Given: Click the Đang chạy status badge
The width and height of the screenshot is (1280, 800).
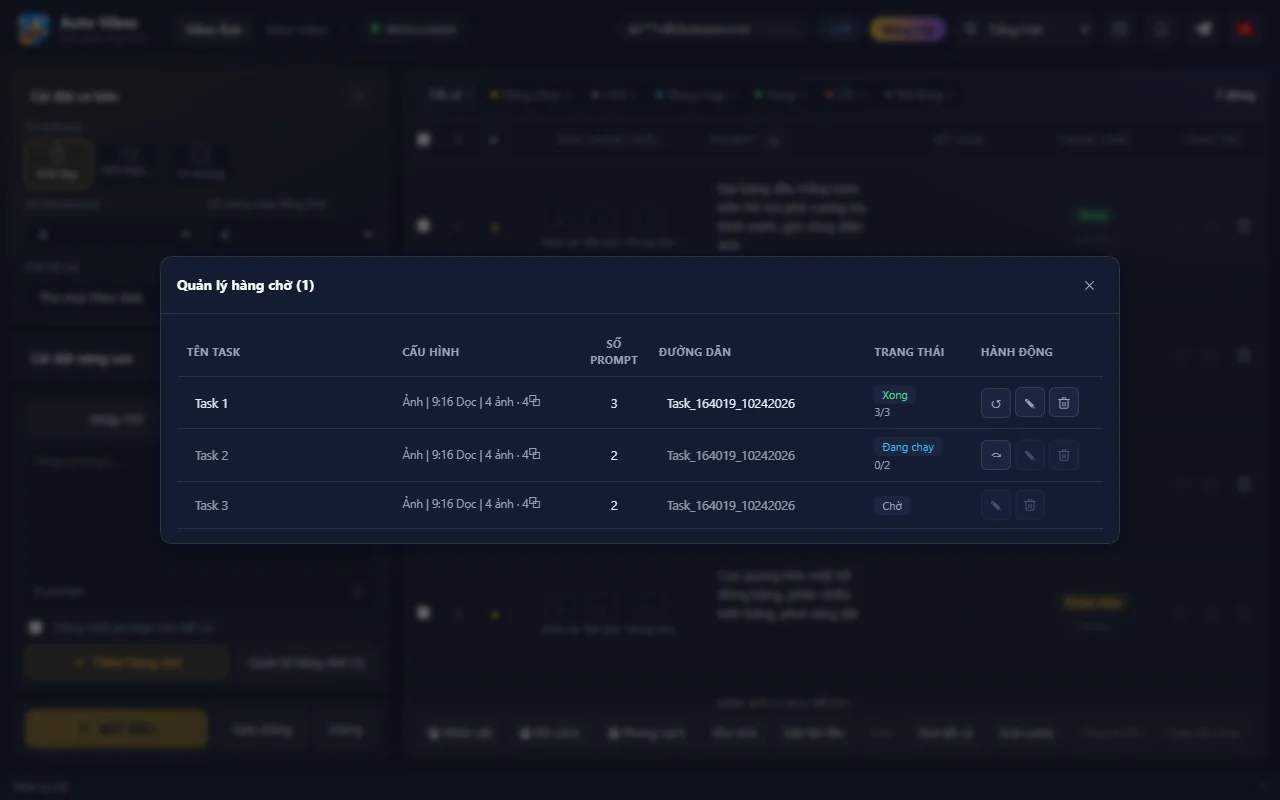Looking at the screenshot, I should (908, 447).
